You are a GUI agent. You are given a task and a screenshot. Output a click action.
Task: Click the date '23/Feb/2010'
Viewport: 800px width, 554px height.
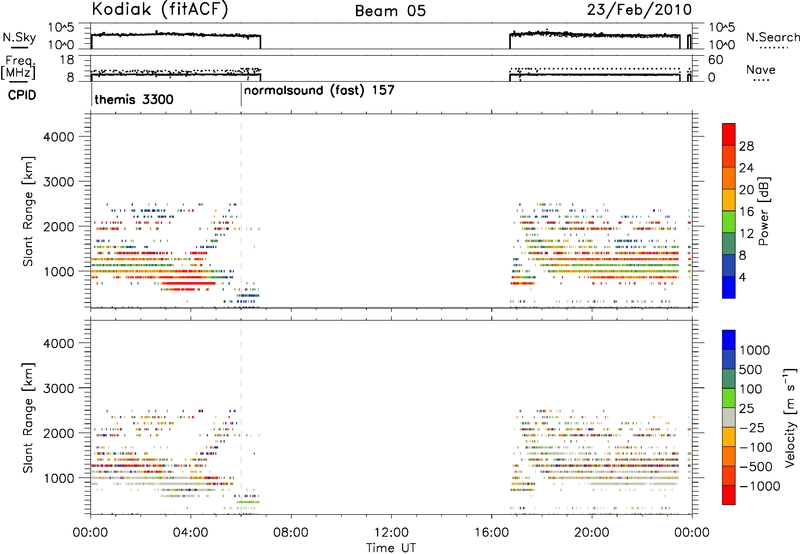[x=639, y=9]
